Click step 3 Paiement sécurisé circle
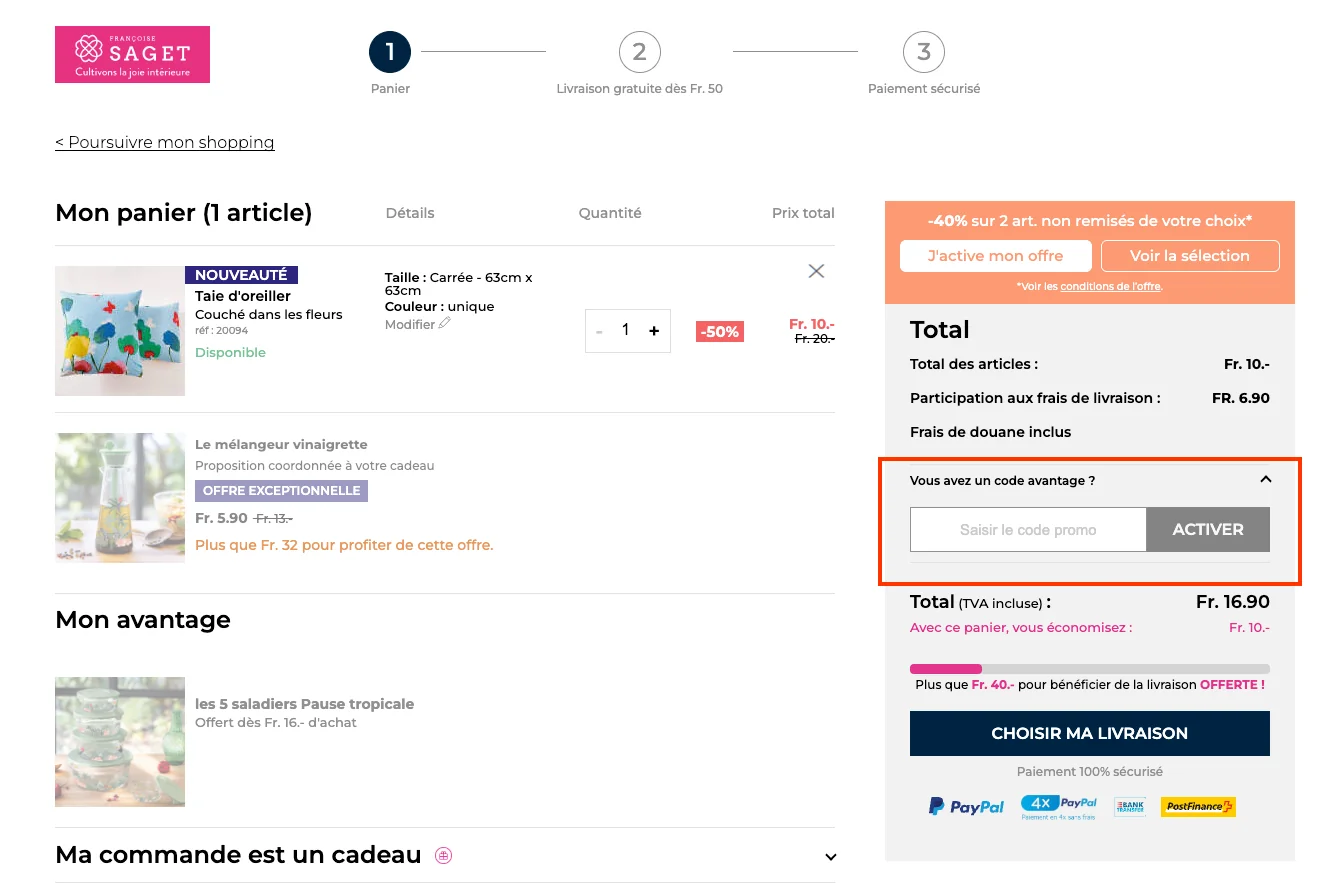This screenshot has height=883, width=1338. point(923,52)
